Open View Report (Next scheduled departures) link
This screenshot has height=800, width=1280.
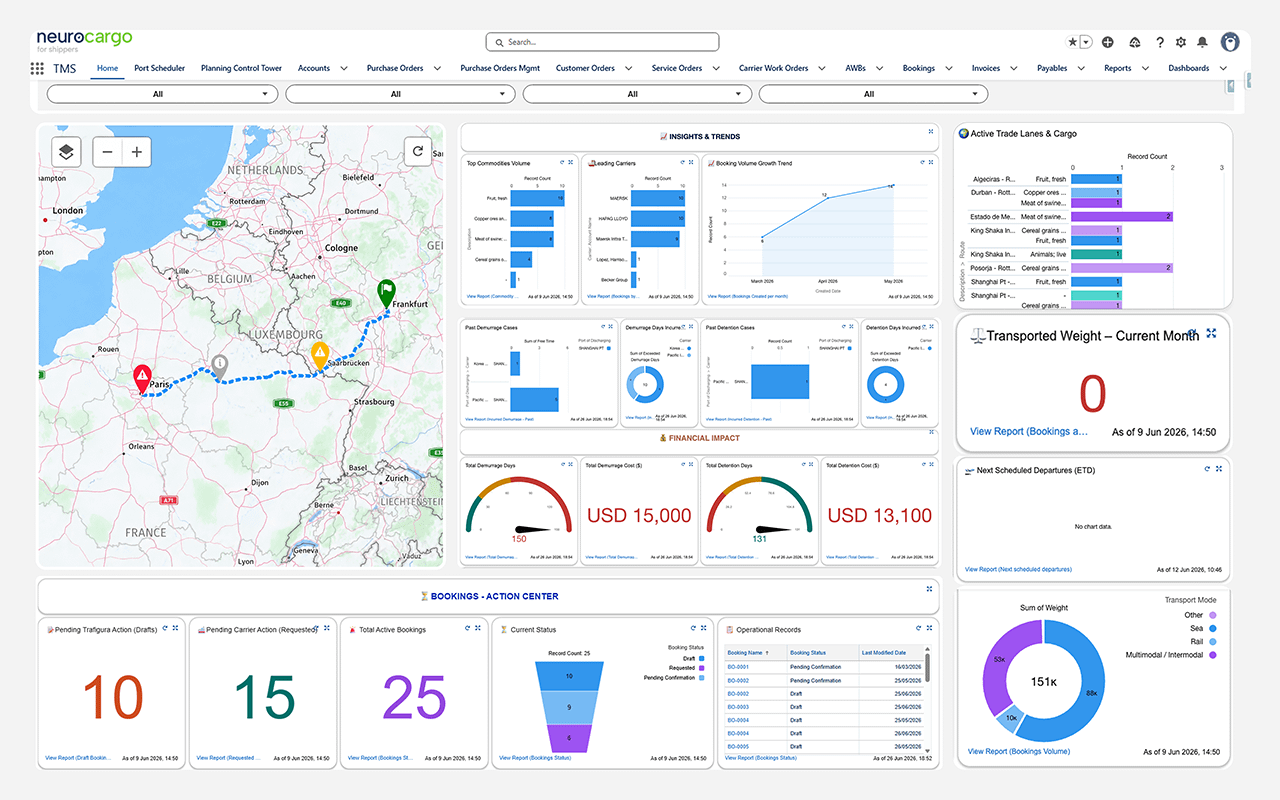1018,569
